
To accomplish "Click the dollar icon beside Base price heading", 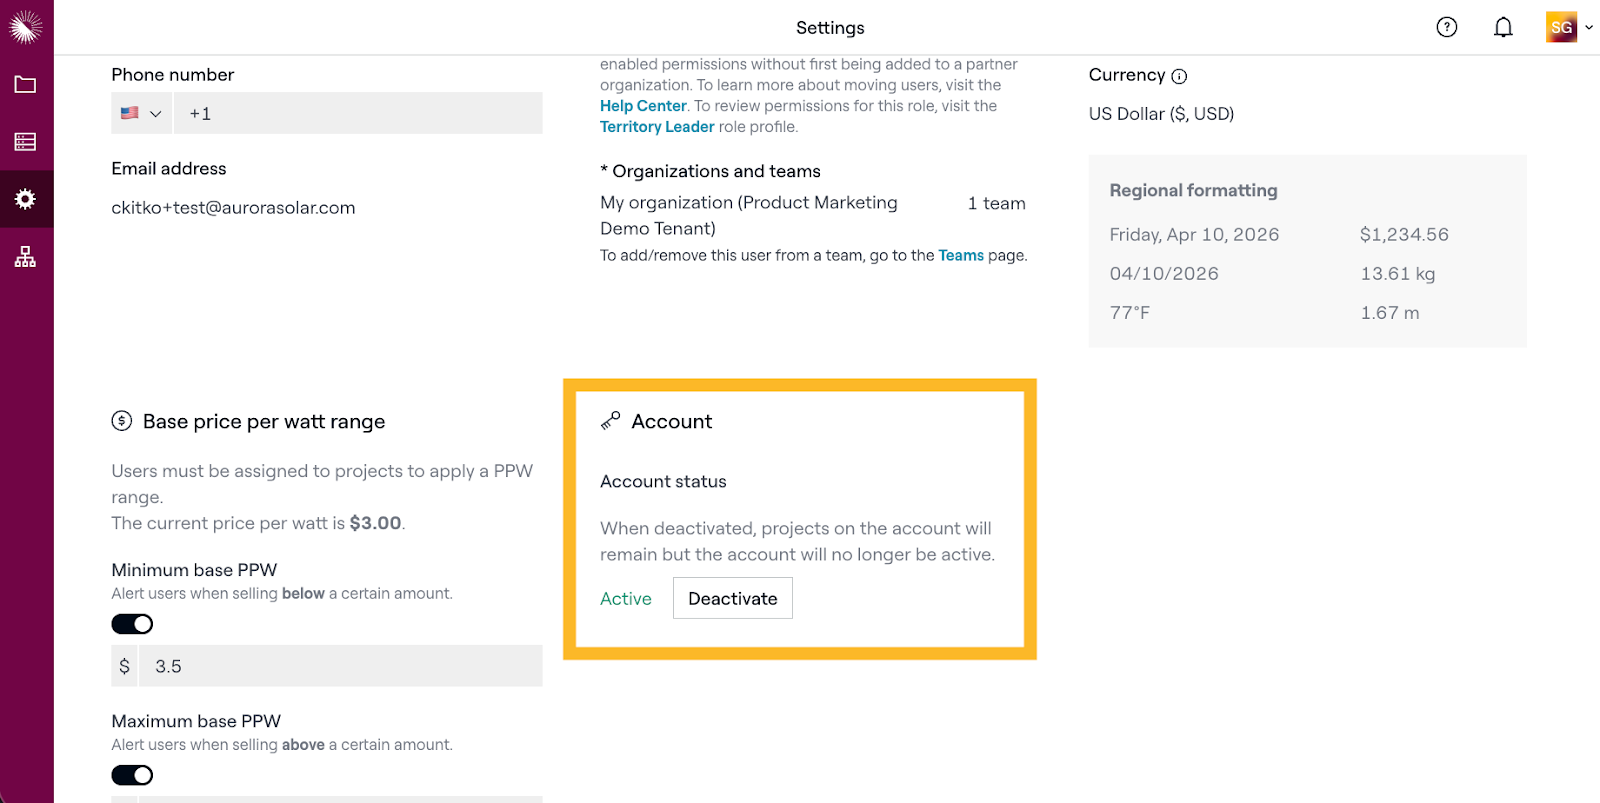I will tap(122, 421).
